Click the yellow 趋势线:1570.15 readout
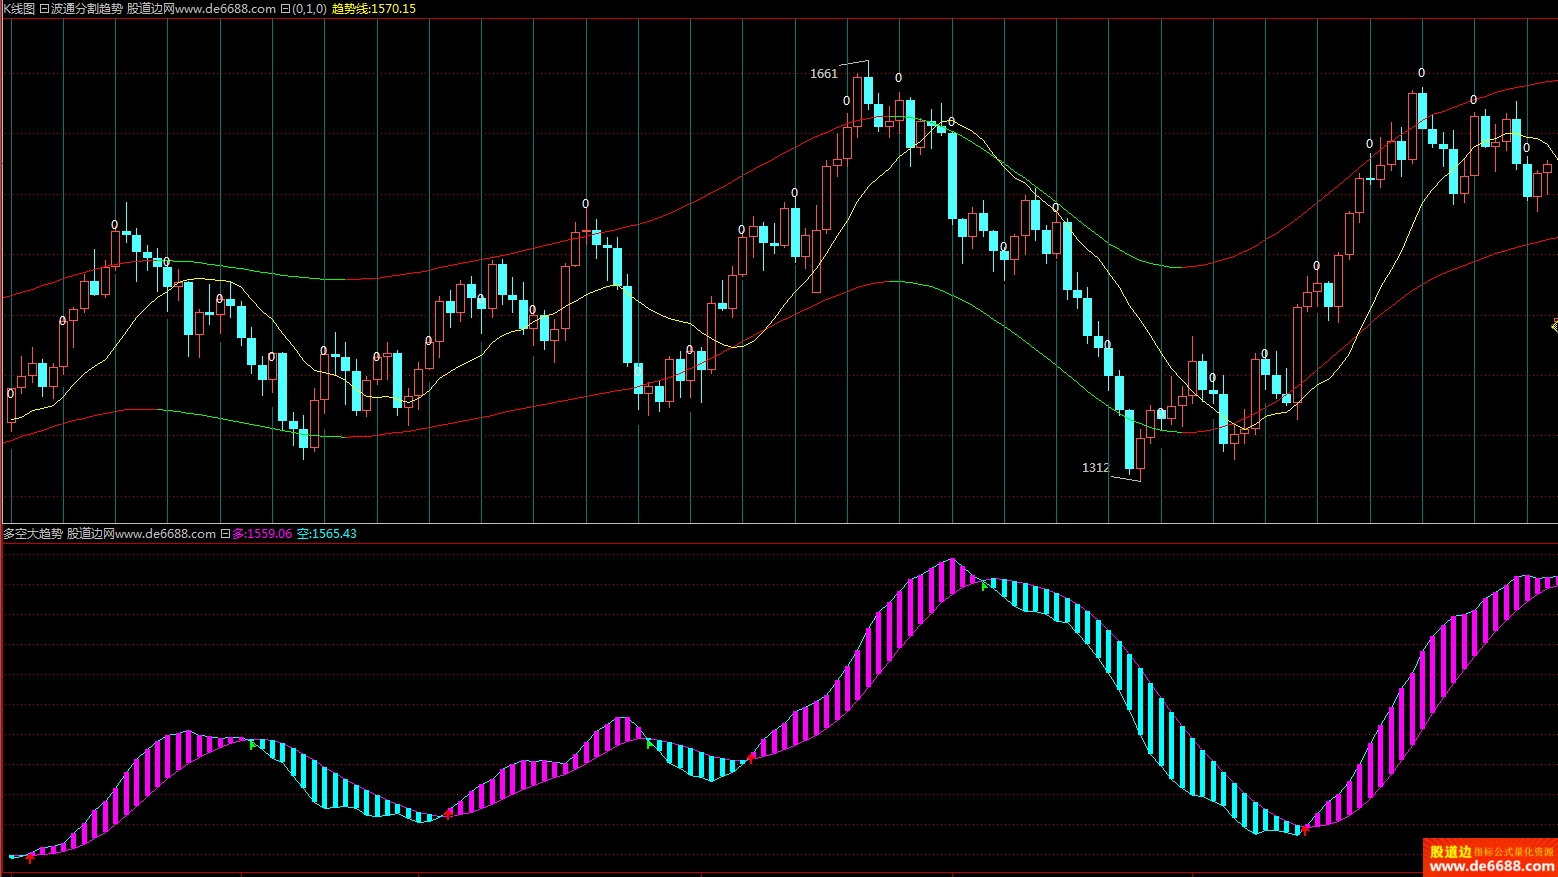1558x877 pixels. [x=373, y=9]
